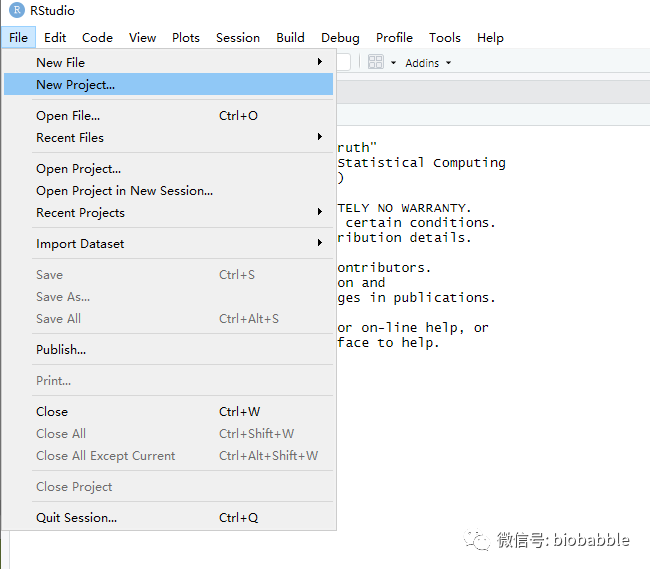Open the Session menu

[x=238, y=38]
